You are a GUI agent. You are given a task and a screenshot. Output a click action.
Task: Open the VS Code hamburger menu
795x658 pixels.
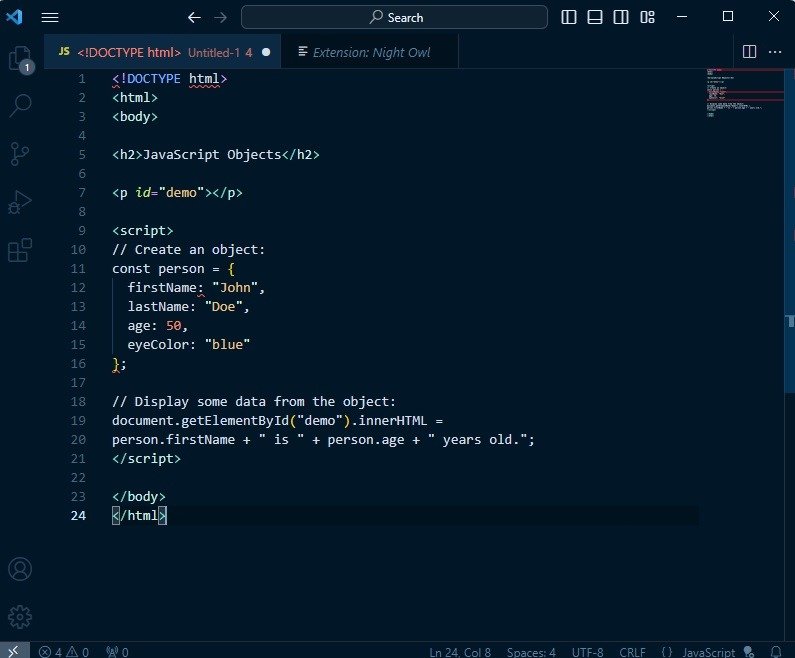(x=50, y=18)
